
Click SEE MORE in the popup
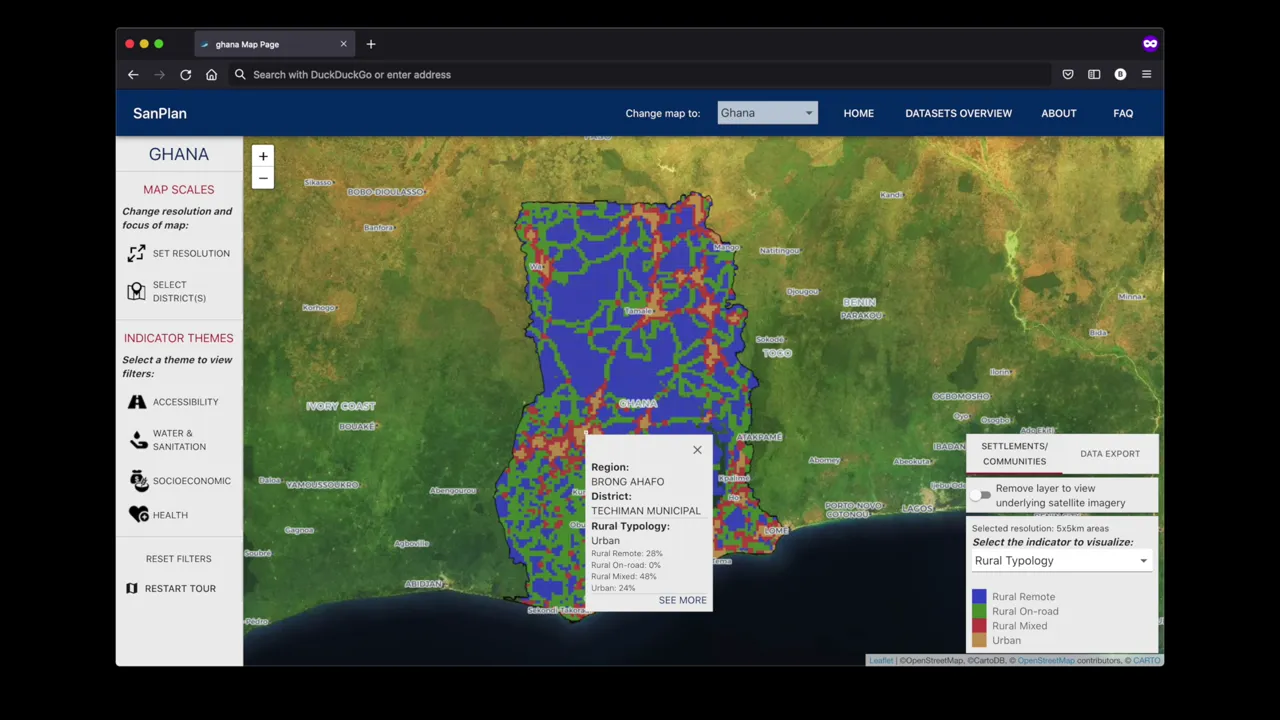[x=682, y=600]
